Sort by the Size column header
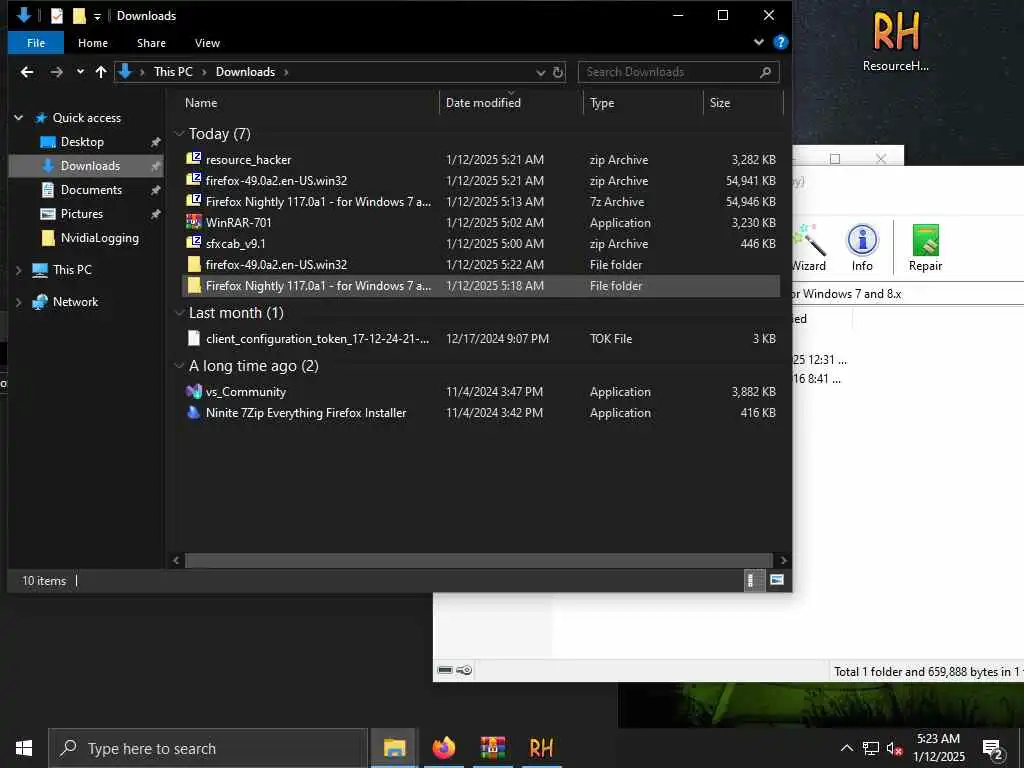Image resolution: width=1024 pixels, height=768 pixels. [x=720, y=103]
